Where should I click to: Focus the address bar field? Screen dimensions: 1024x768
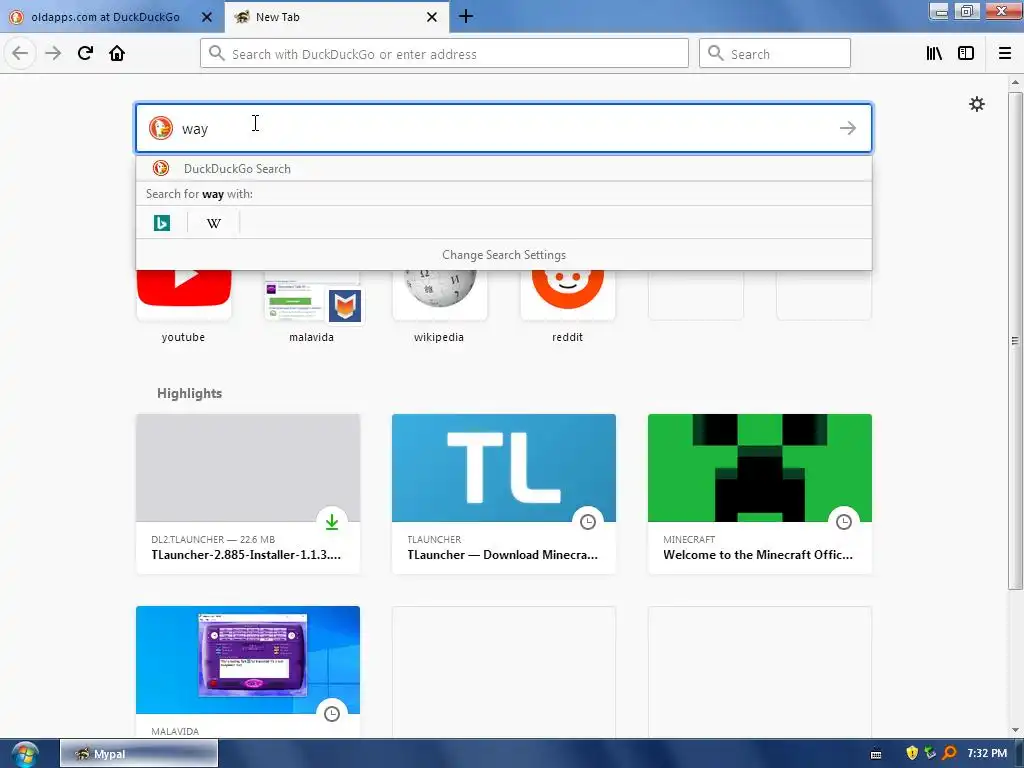[x=444, y=54]
